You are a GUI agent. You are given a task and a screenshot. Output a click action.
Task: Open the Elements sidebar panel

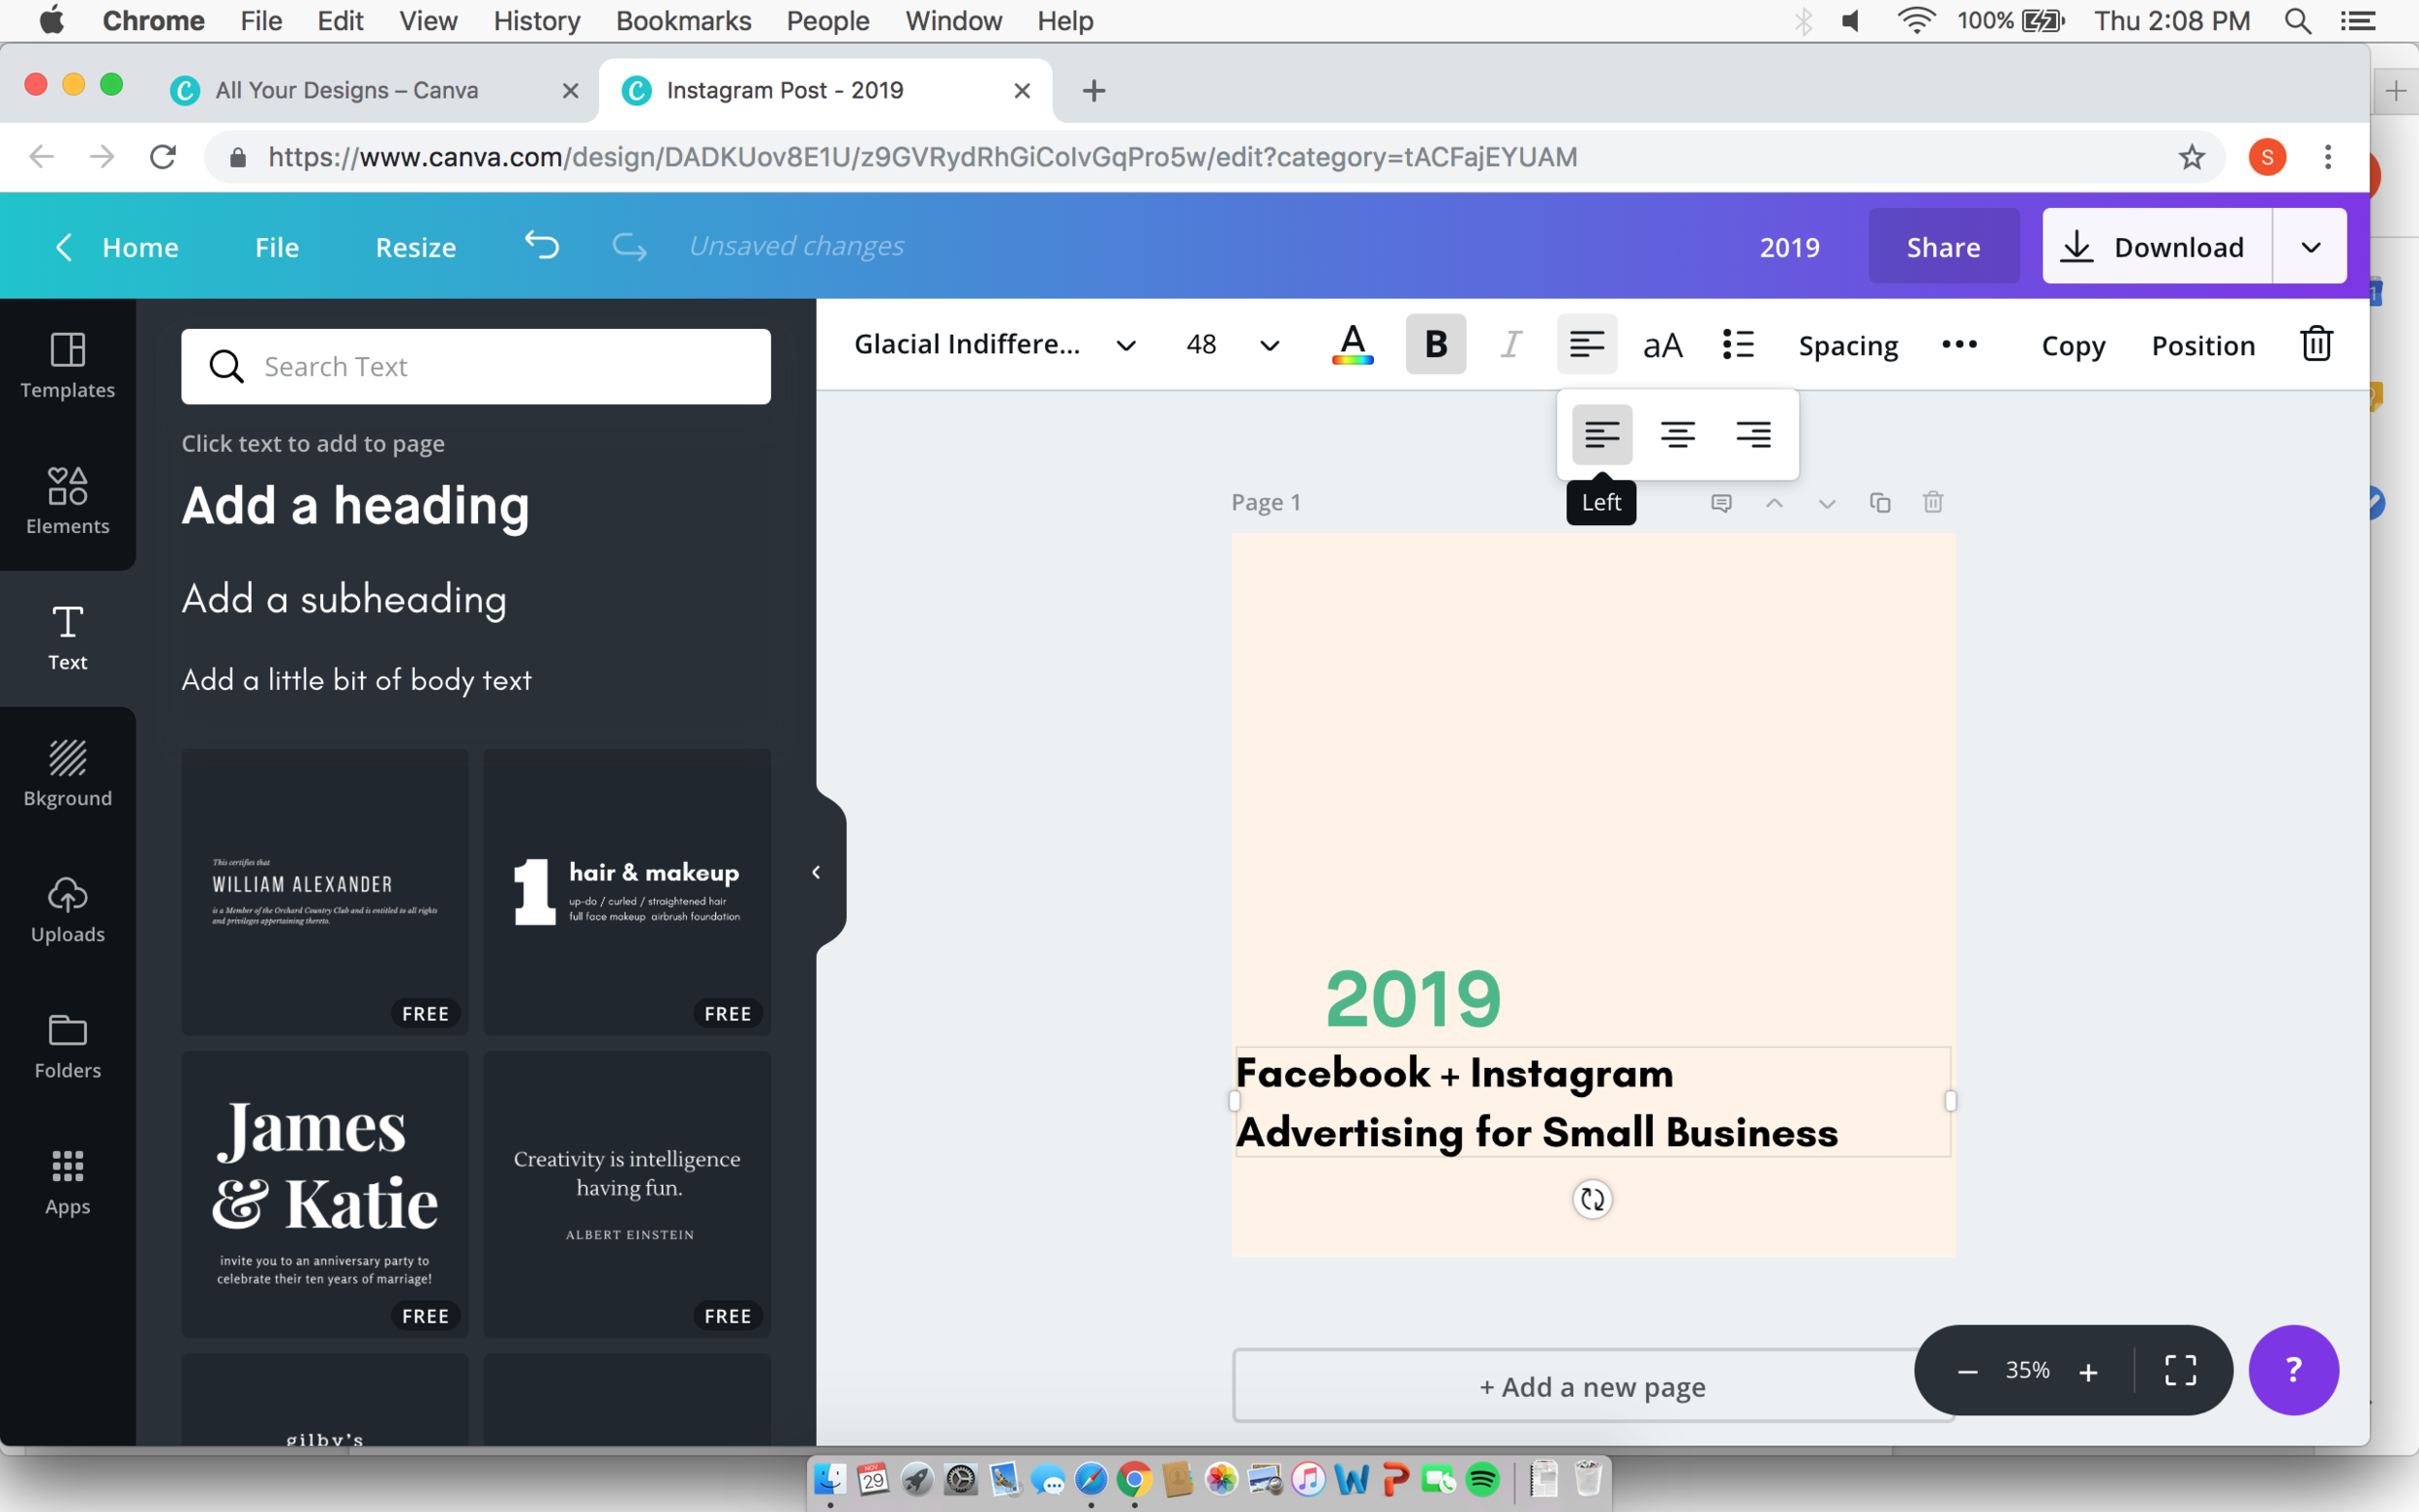[68, 501]
